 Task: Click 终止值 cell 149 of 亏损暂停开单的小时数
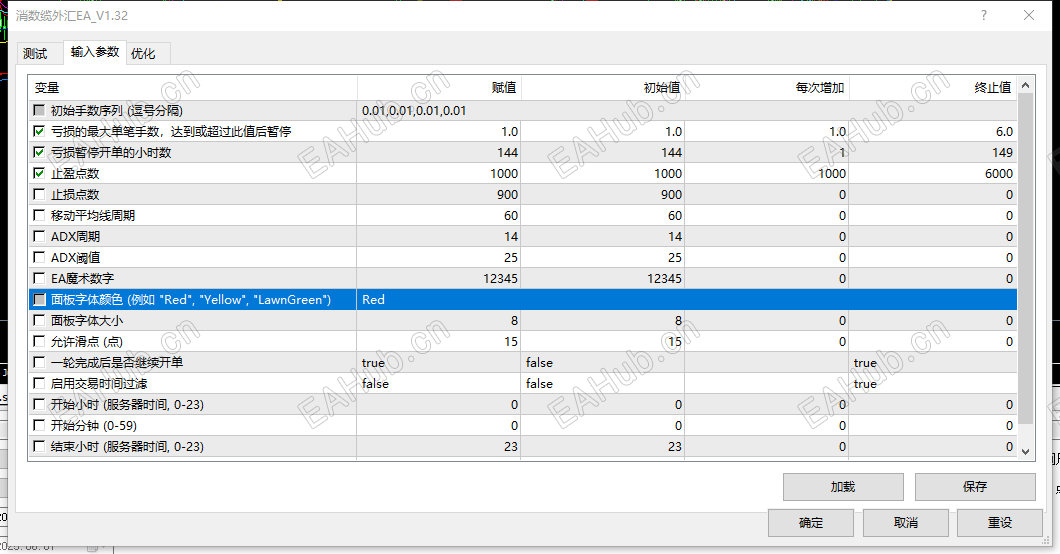933,153
